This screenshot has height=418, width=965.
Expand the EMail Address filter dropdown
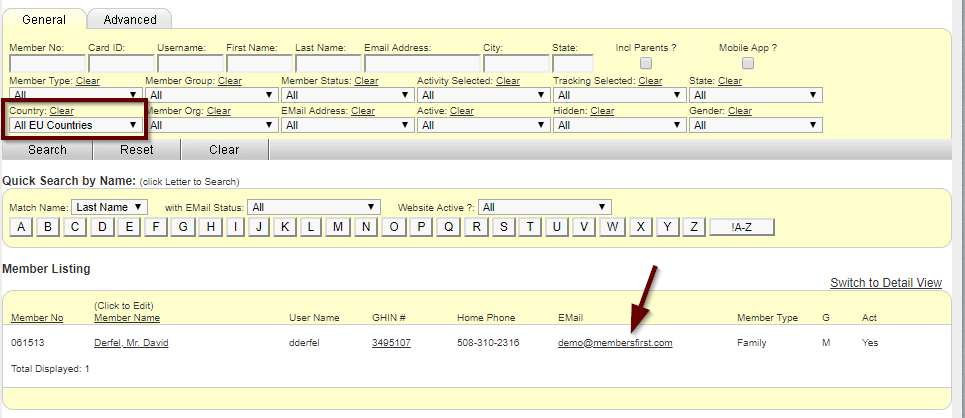click(347, 125)
